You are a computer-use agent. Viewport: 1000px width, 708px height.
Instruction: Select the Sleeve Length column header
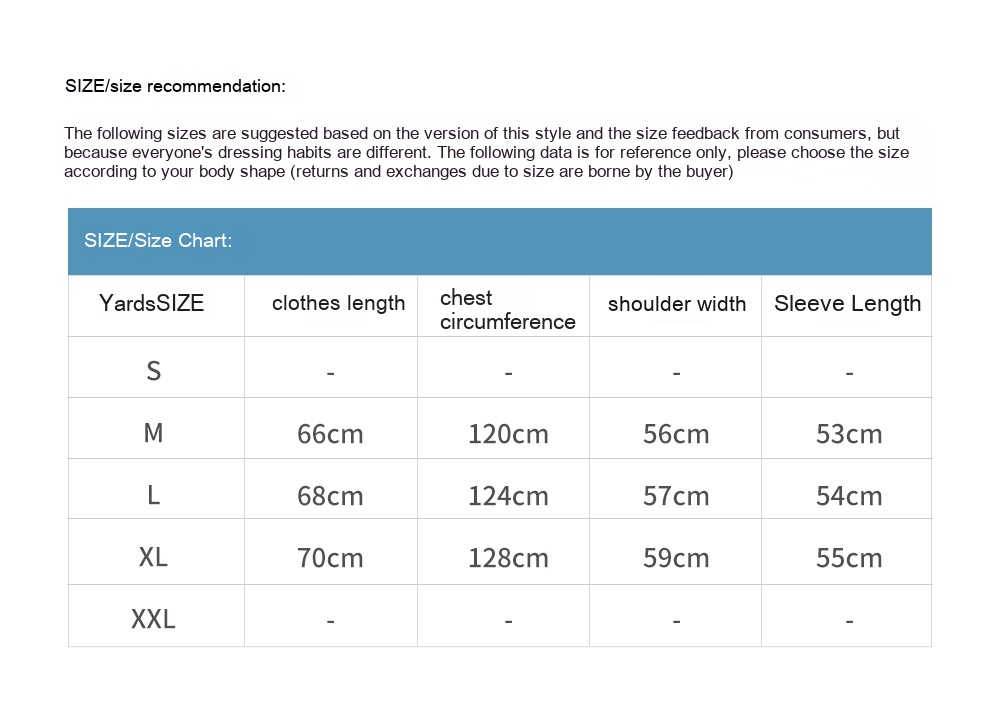(x=847, y=304)
